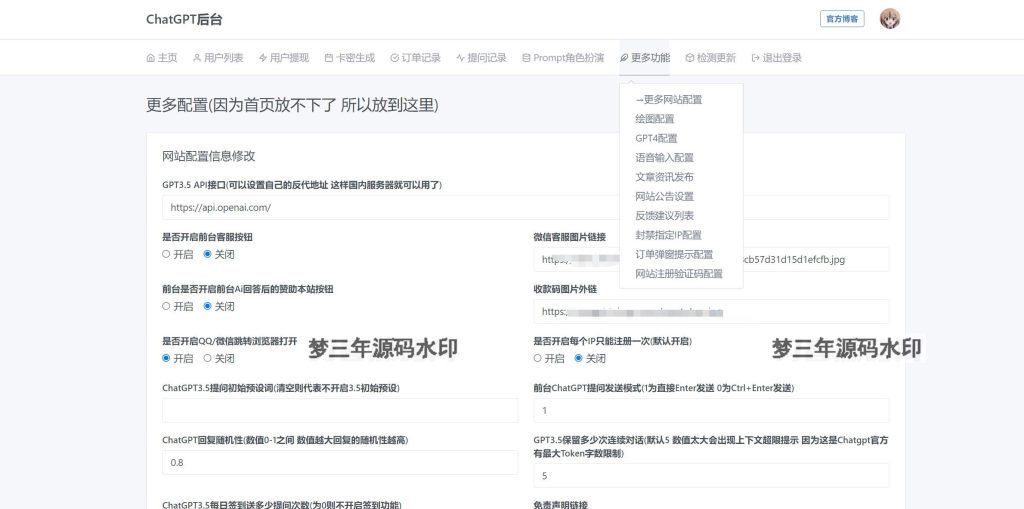1024x509 pixels.
Task: Click the logout icon beside 退出登录
Action: tap(756, 58)
